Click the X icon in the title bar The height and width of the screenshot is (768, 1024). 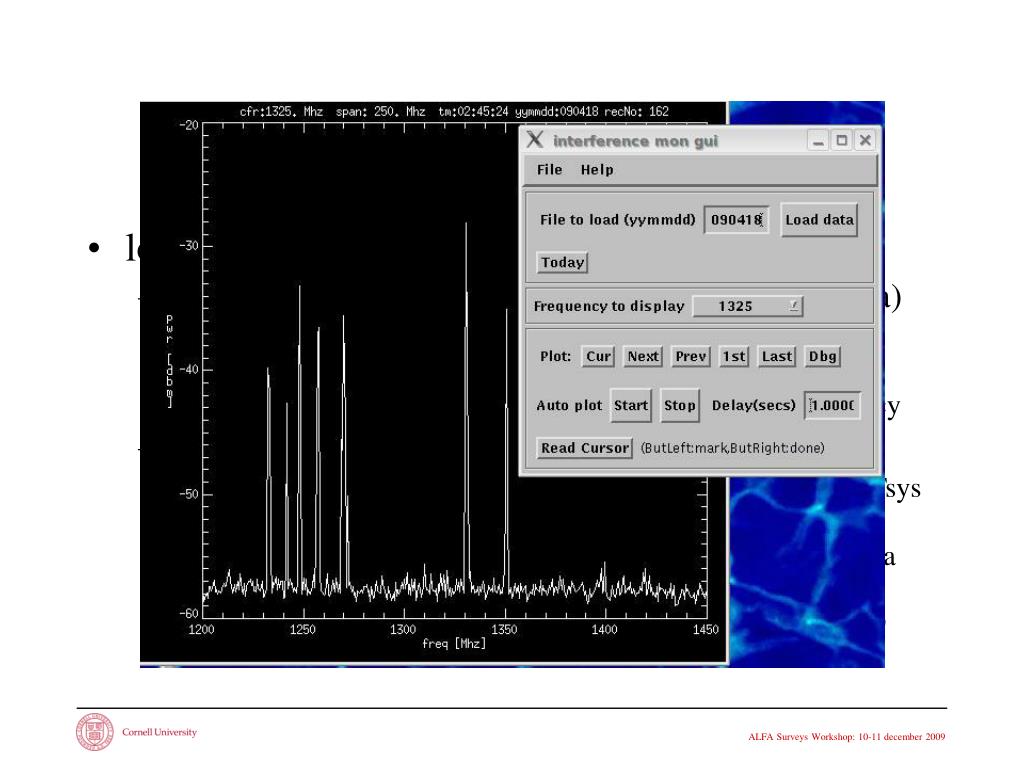pyautogui.click(x=535, y=140)
